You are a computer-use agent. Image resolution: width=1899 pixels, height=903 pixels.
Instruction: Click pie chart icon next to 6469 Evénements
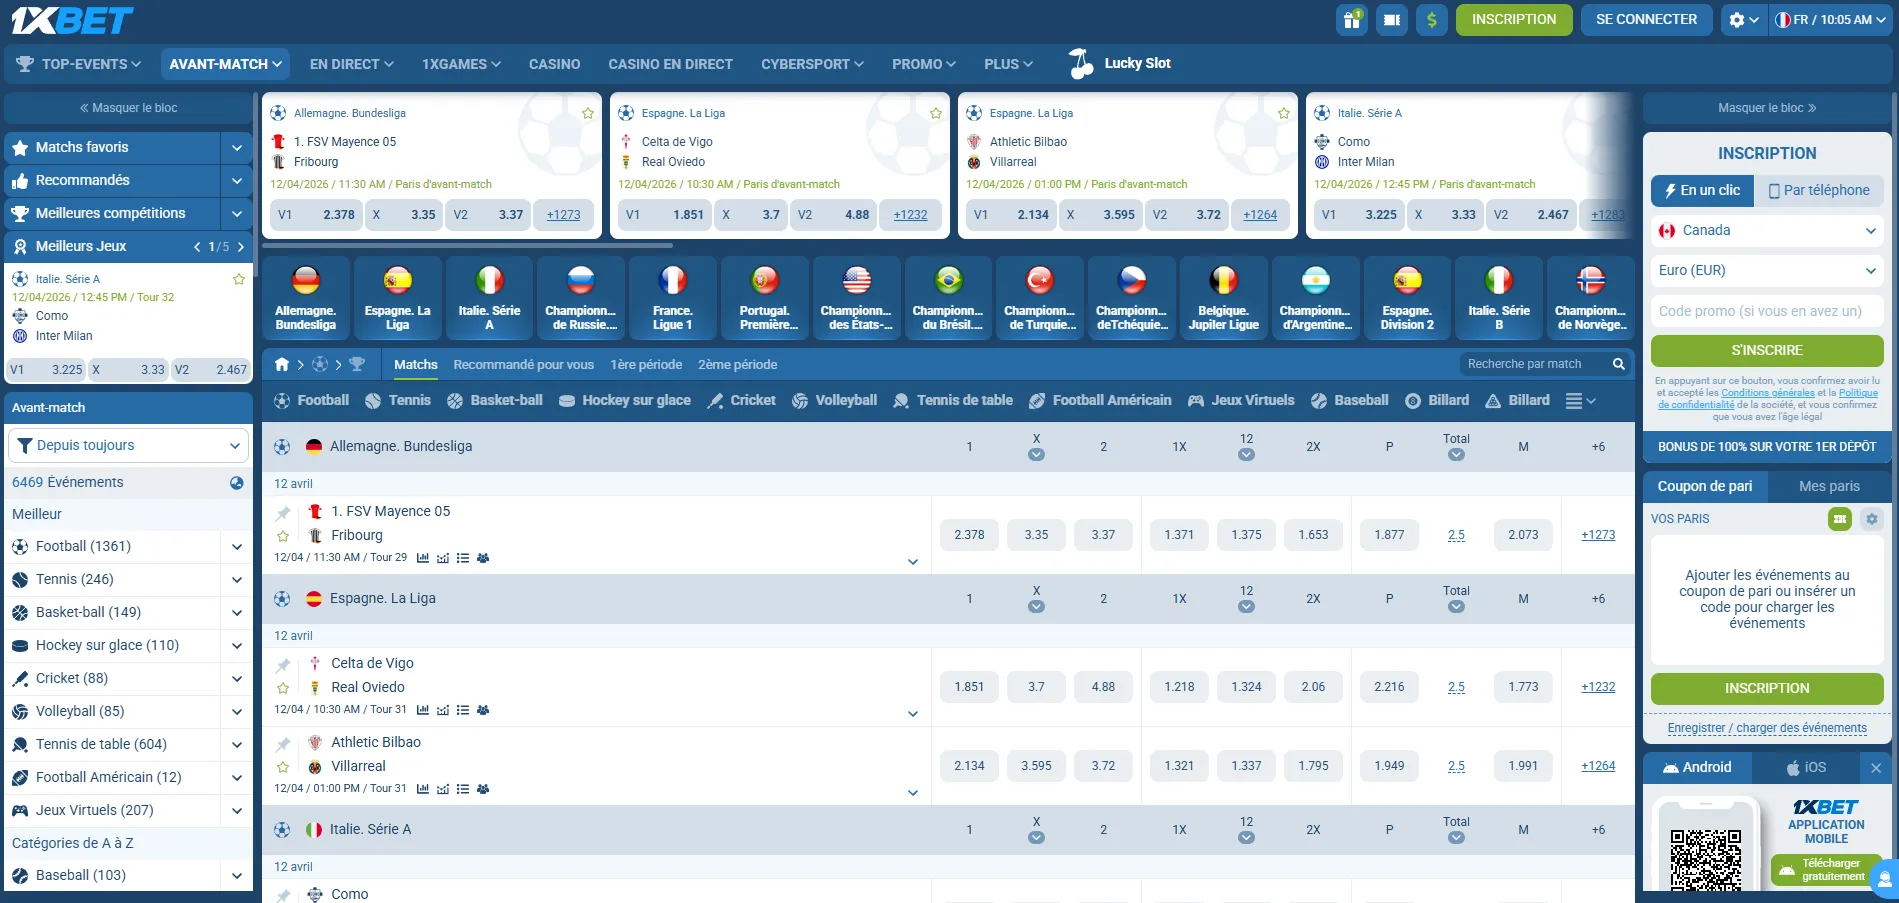[237, 482]
